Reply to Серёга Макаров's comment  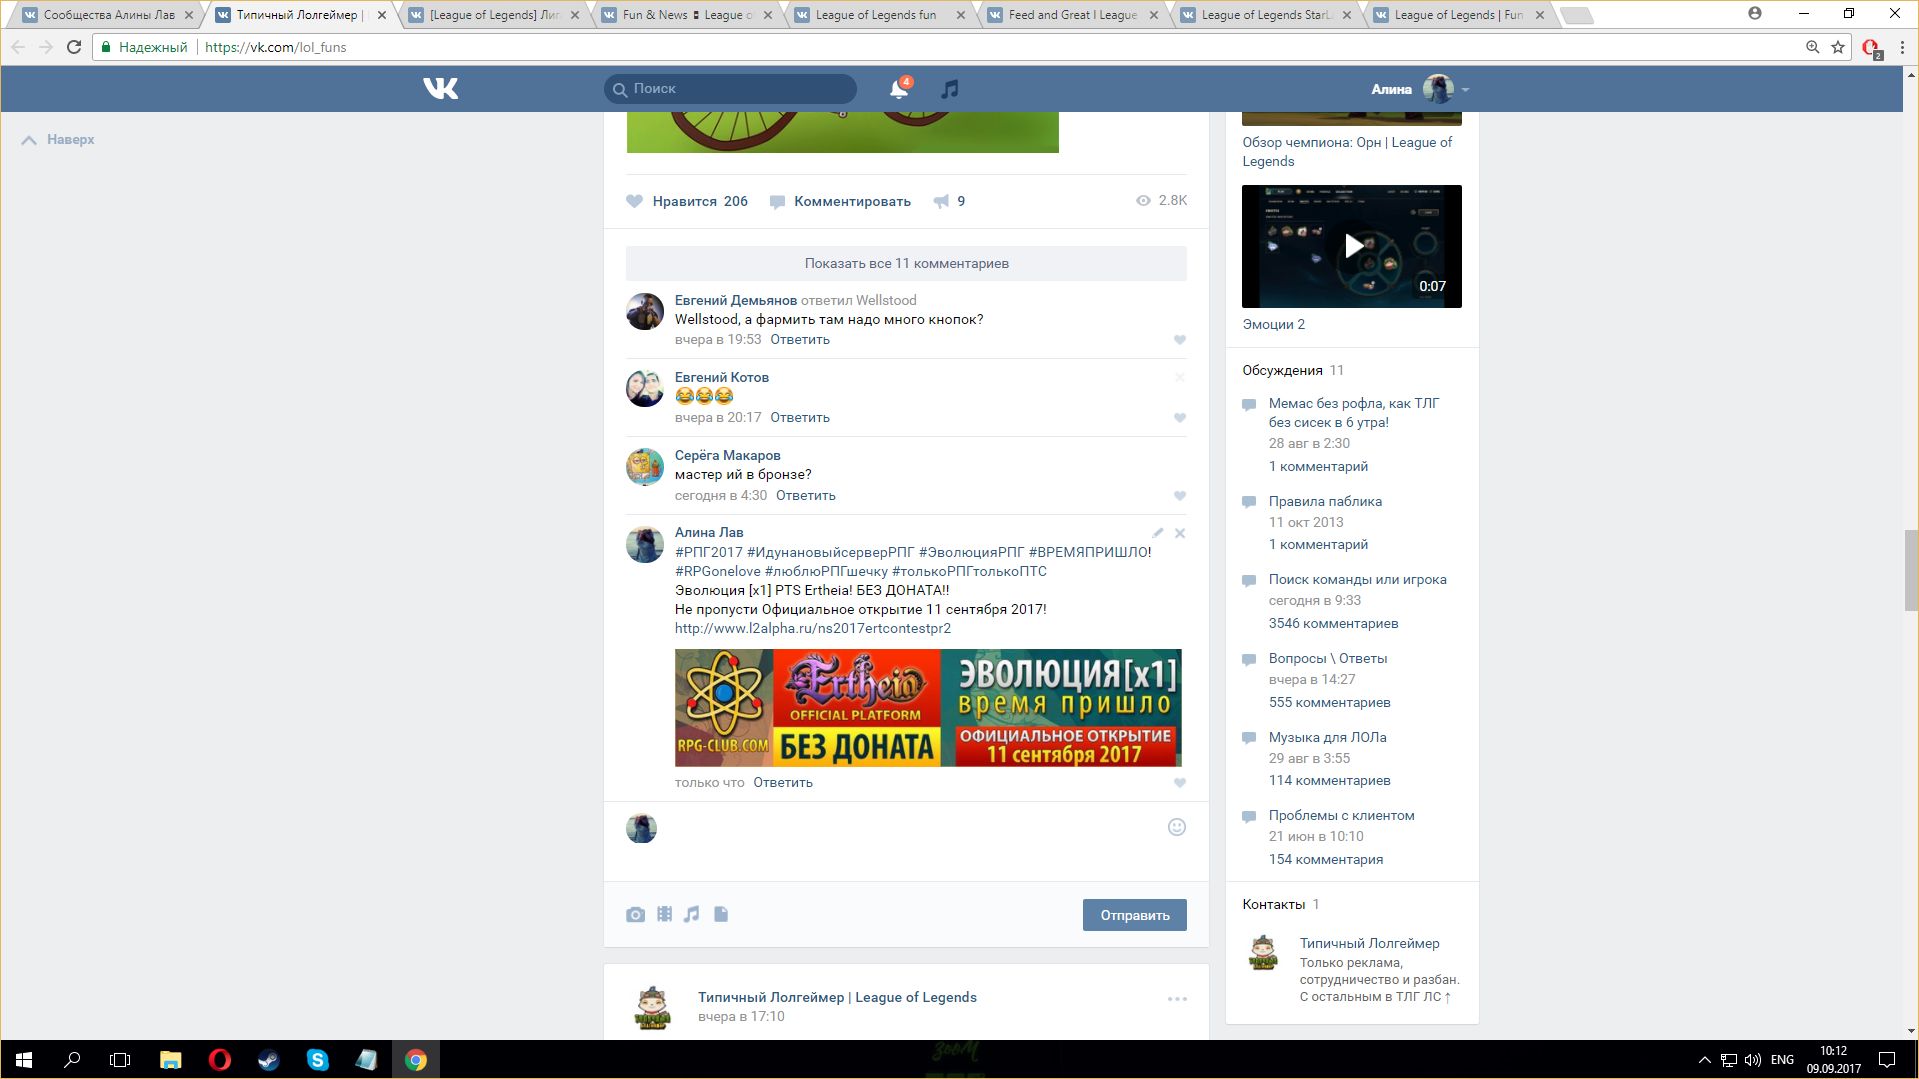(806, 496)
